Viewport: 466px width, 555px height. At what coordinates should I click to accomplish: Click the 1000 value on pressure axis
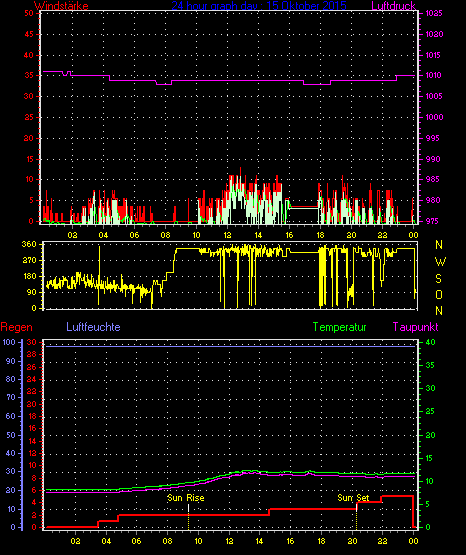(x=434, y=117)
